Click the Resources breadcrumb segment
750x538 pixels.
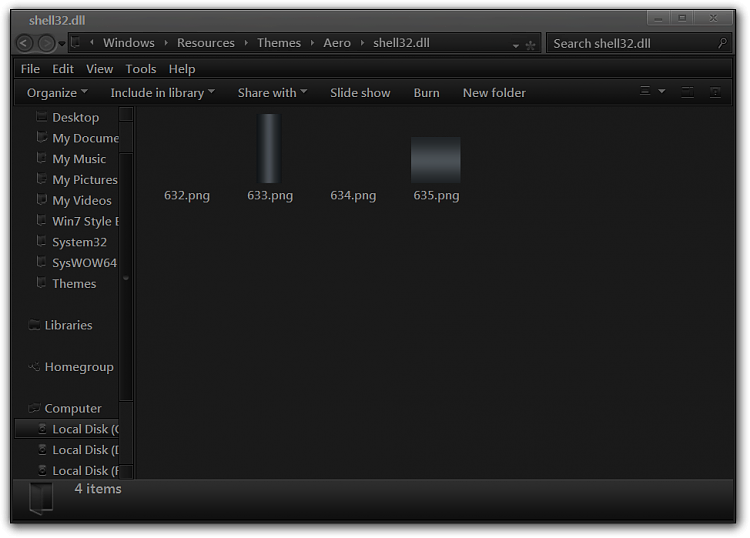[x=206, y=43]
